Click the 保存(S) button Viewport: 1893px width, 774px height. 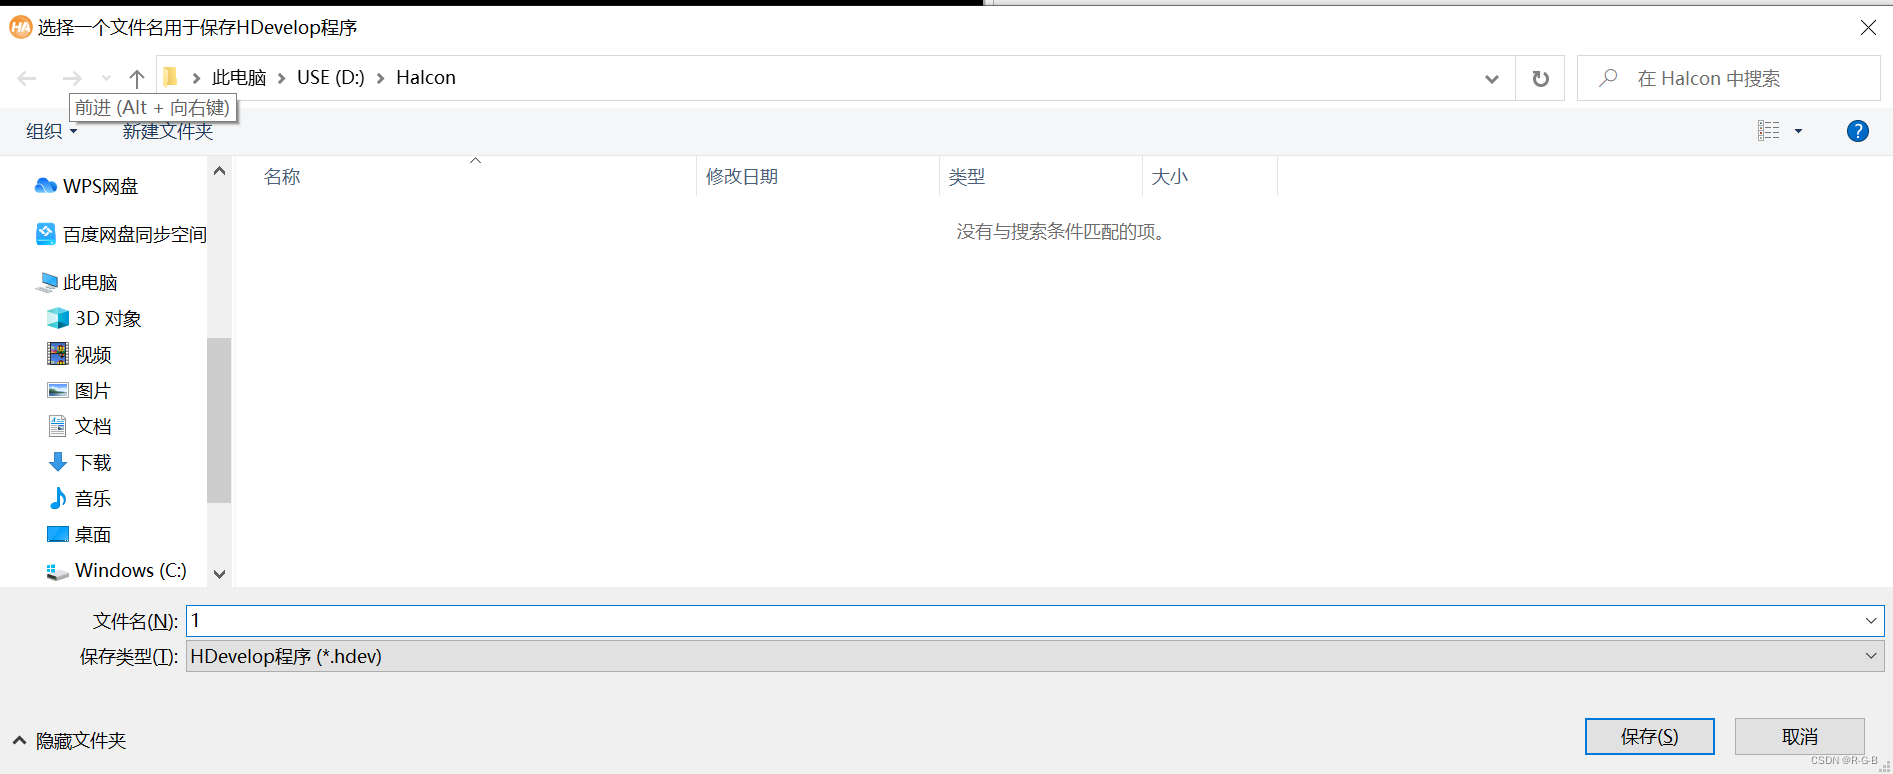pos(1650,737)
